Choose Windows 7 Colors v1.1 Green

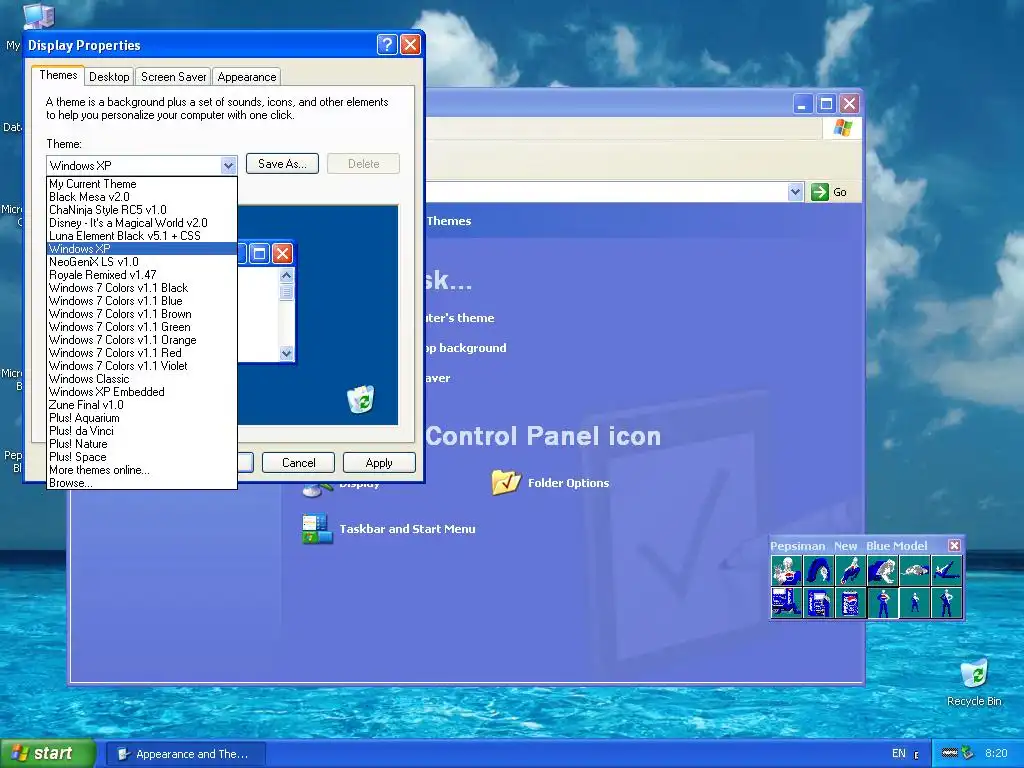tap(142, 327)
